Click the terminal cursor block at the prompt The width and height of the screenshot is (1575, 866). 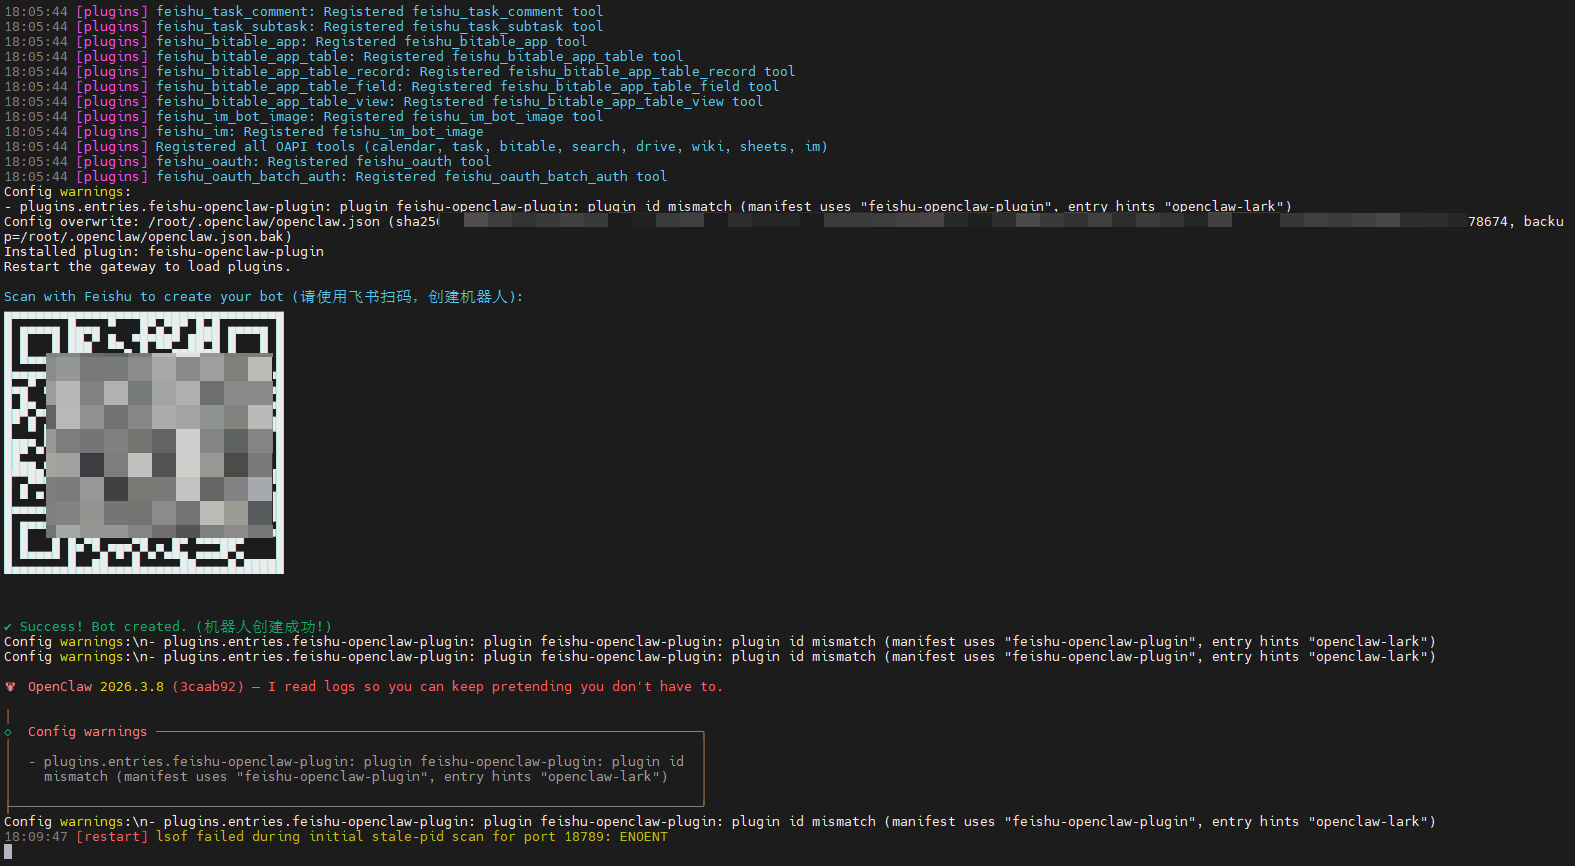click(x=8, y=852)
